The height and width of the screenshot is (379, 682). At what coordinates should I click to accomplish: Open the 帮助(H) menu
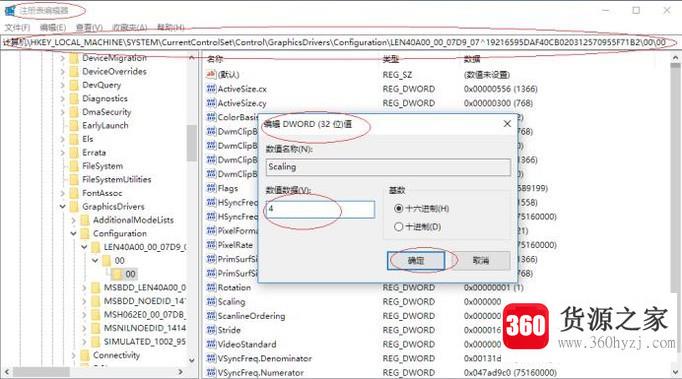170,27
